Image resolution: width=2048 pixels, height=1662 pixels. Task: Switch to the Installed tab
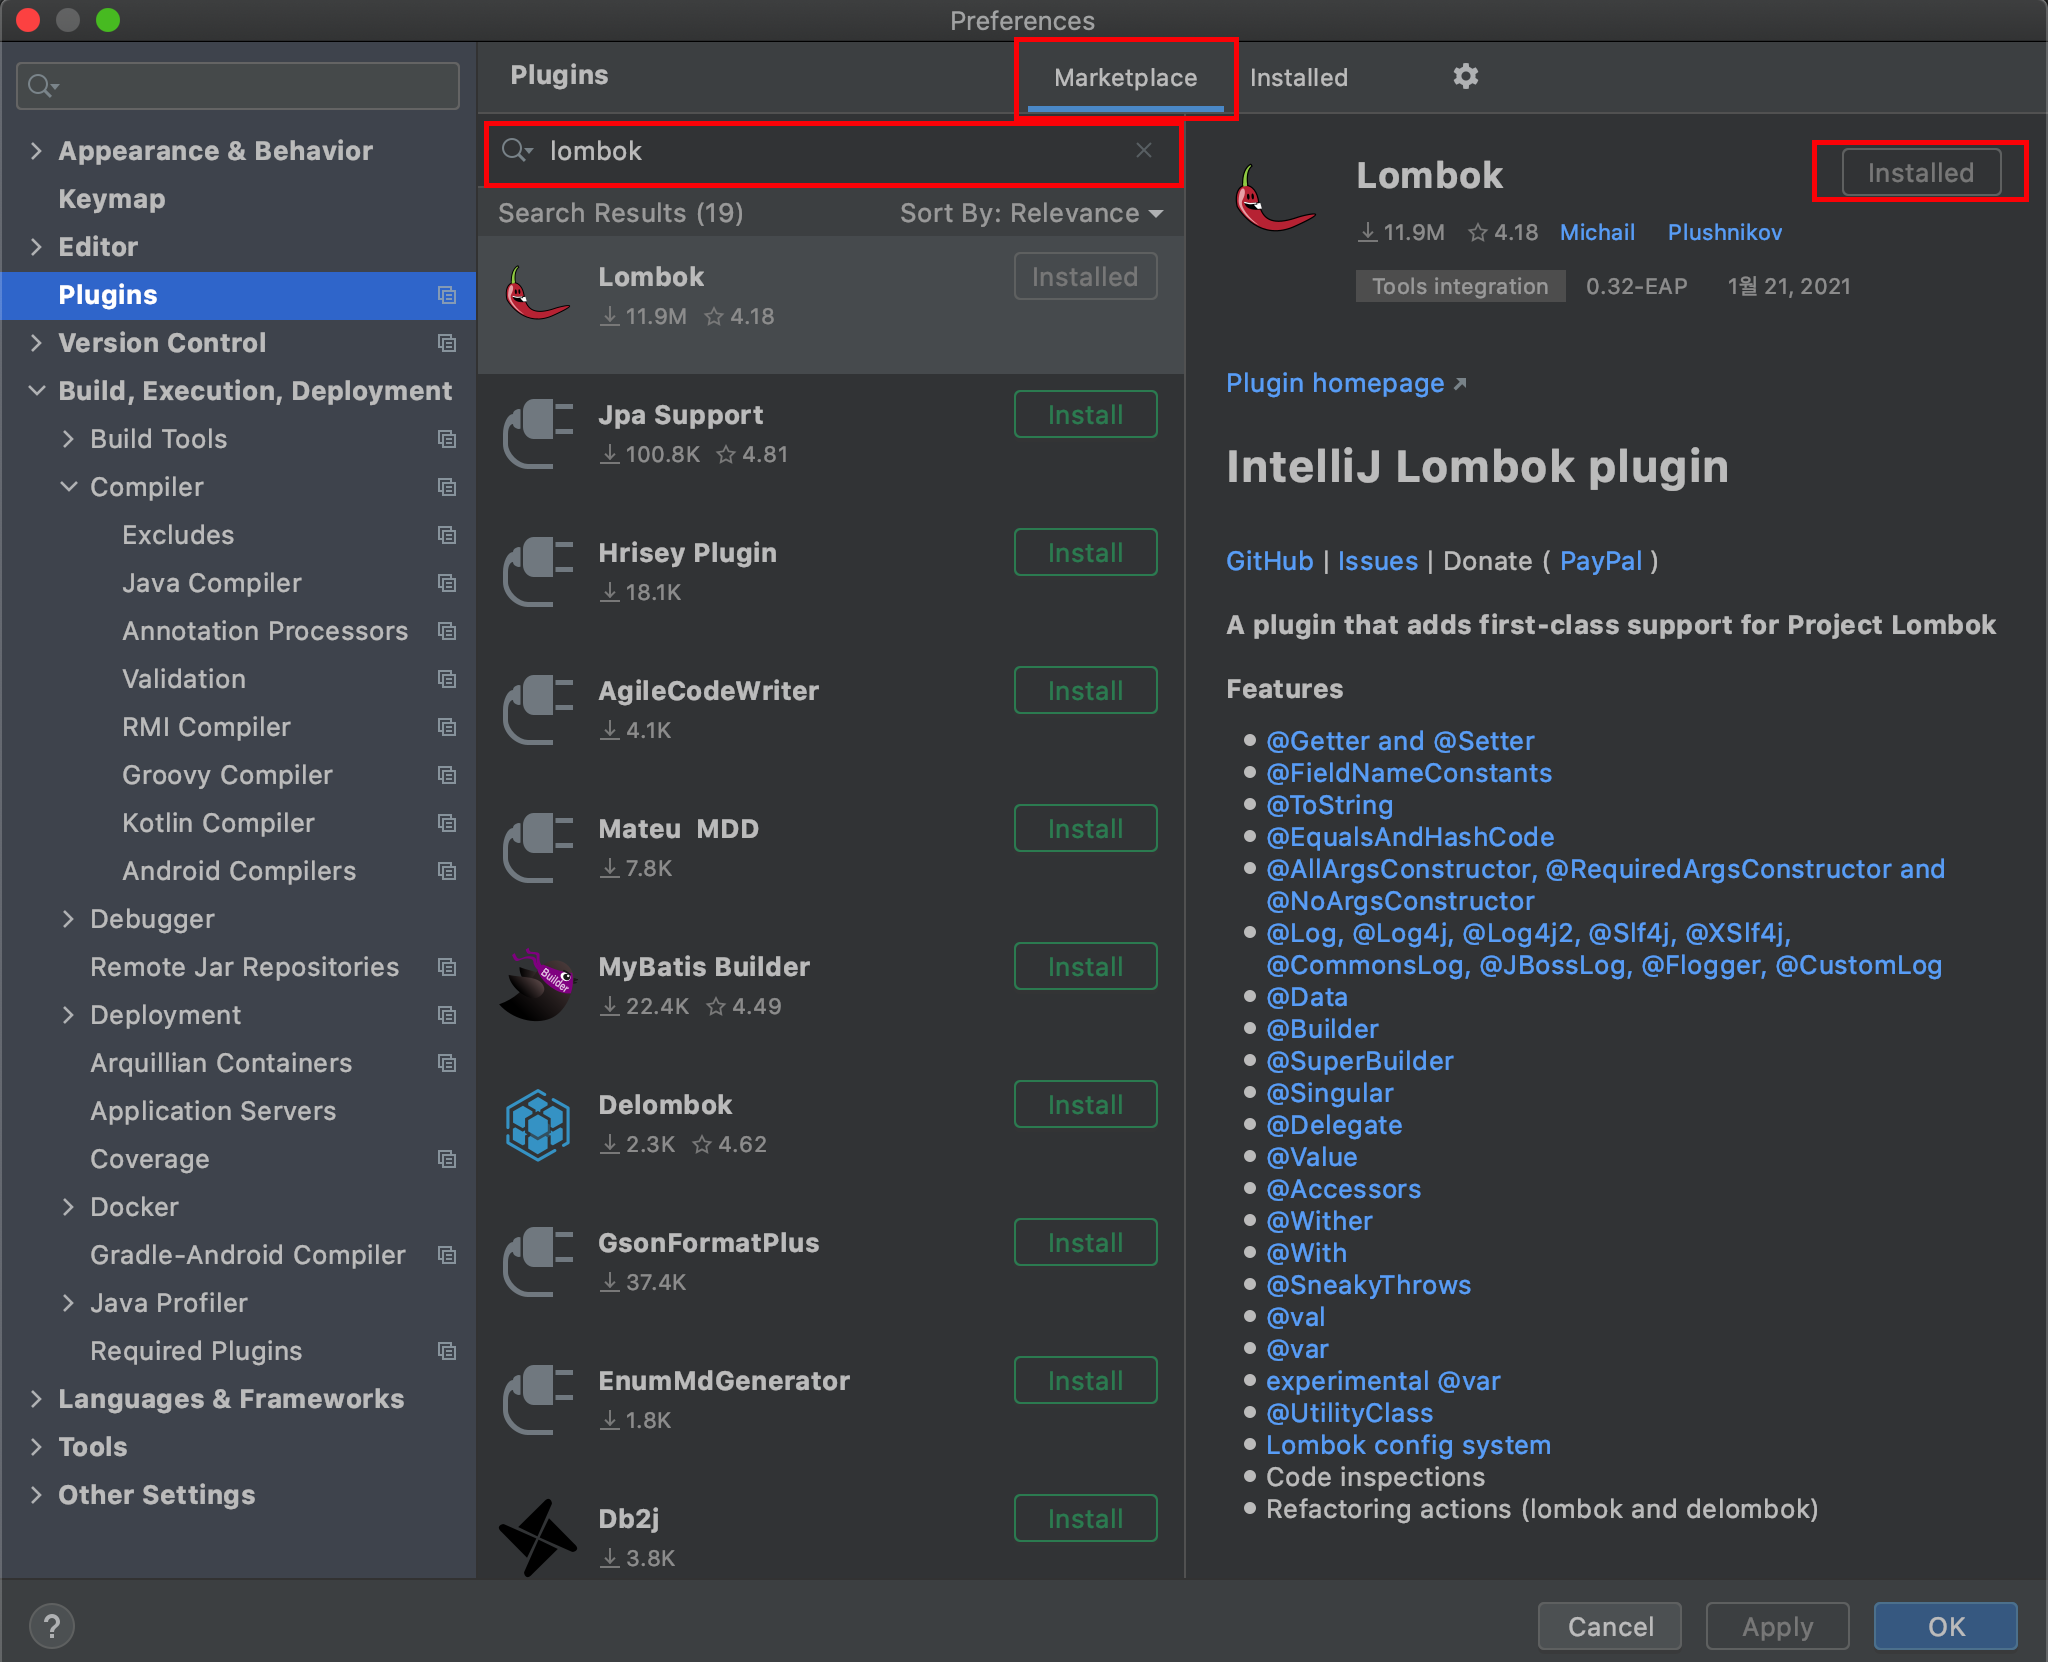coord(1298,77)
